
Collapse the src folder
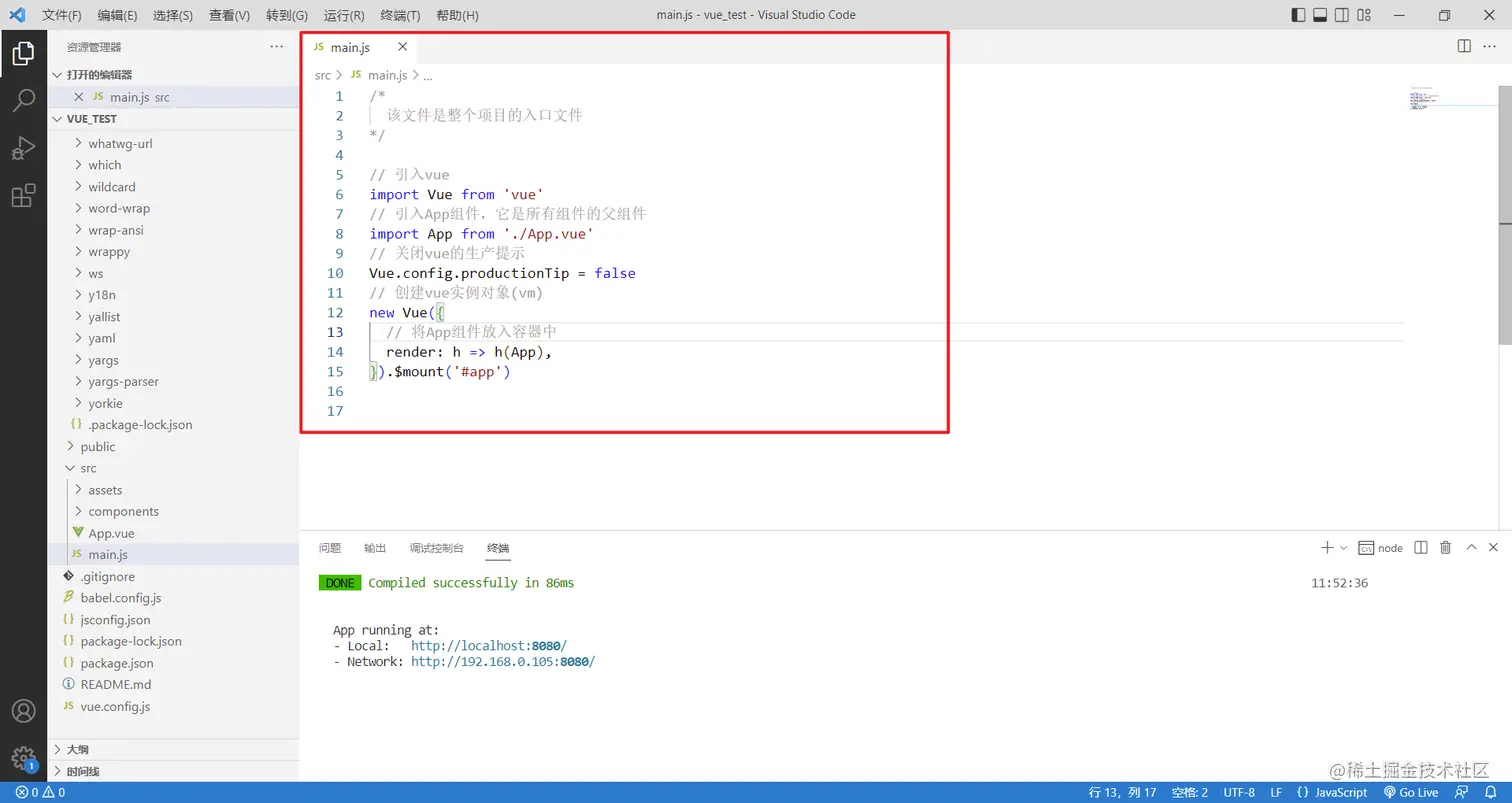click(x=174, y=468)
